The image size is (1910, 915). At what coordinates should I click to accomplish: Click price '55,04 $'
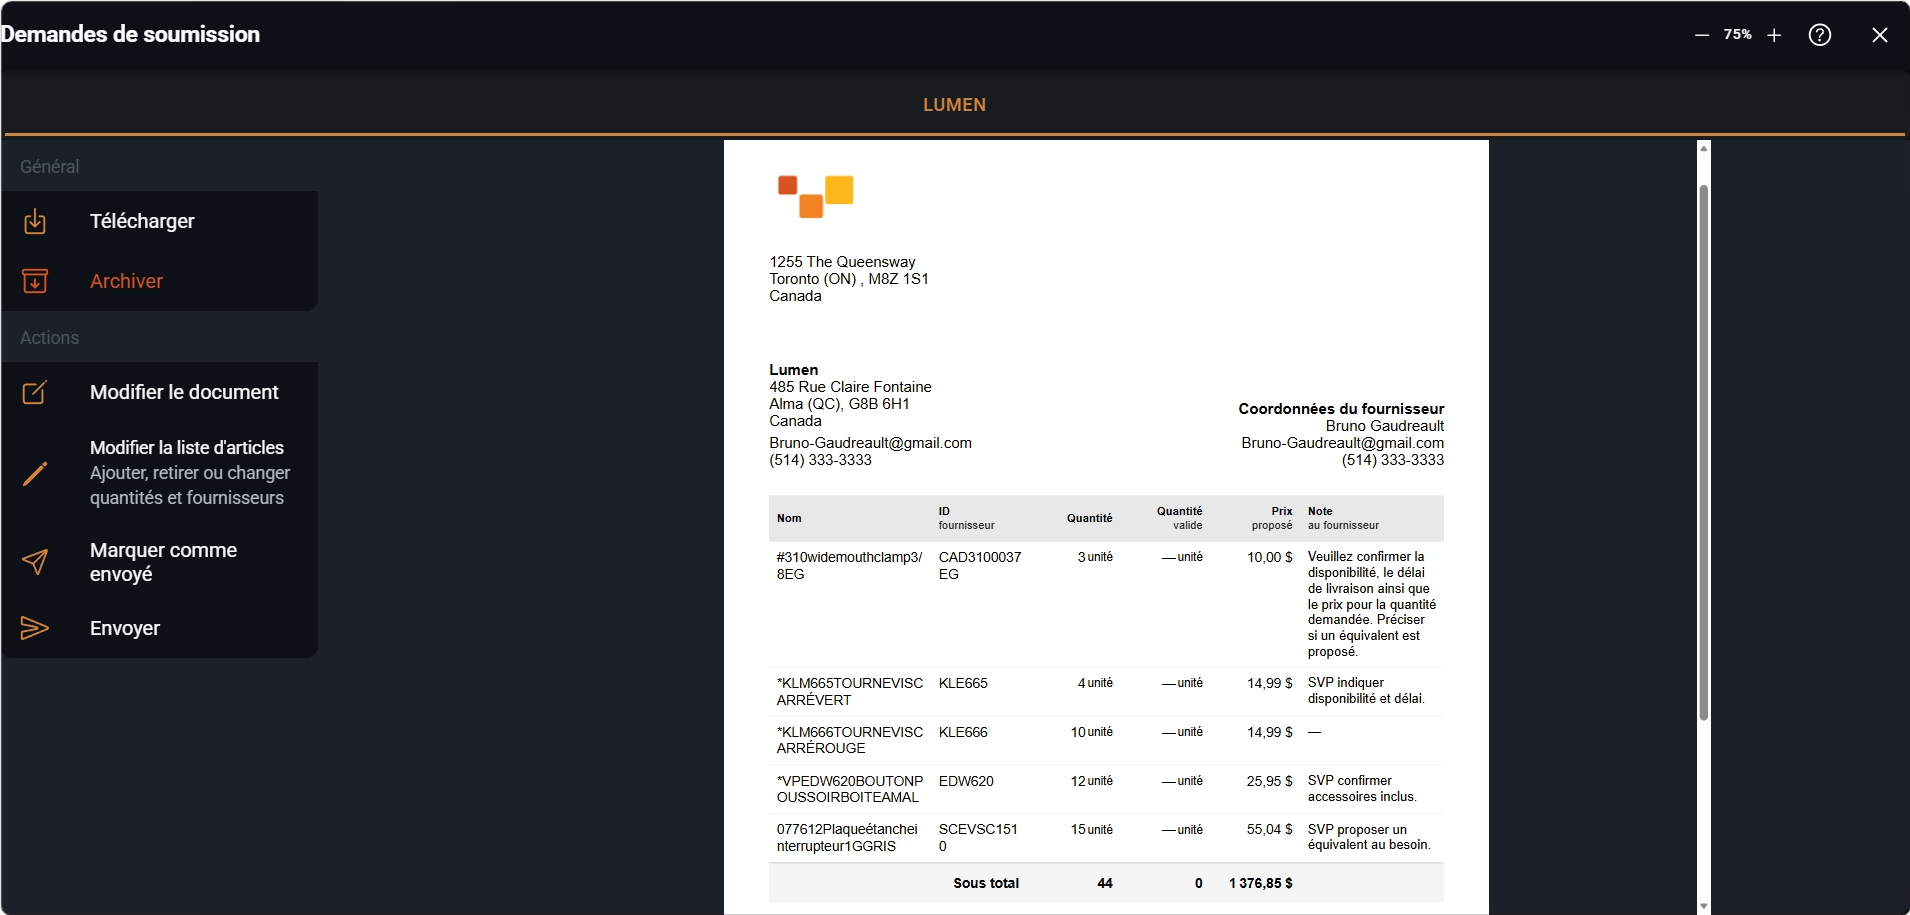(1269, 830)
